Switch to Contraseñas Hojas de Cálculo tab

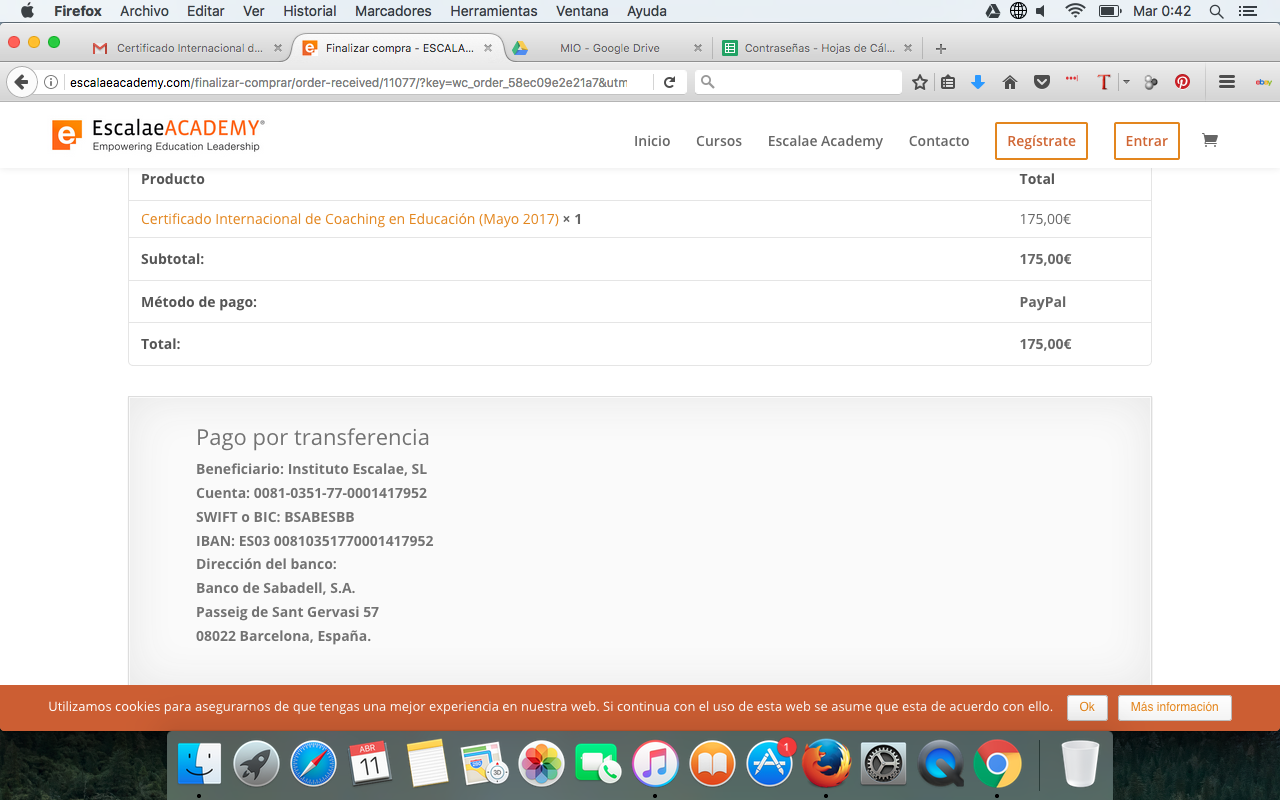pos(819,48)
